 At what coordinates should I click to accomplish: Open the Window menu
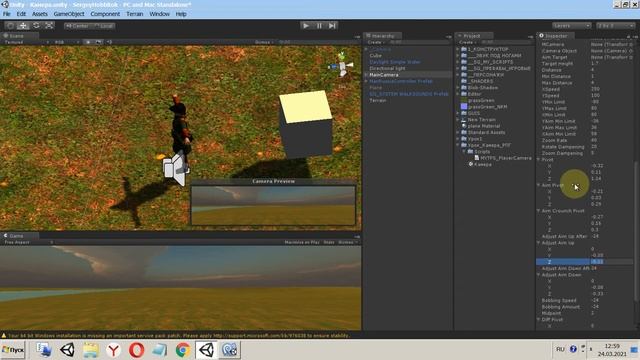tap(159, 14)
